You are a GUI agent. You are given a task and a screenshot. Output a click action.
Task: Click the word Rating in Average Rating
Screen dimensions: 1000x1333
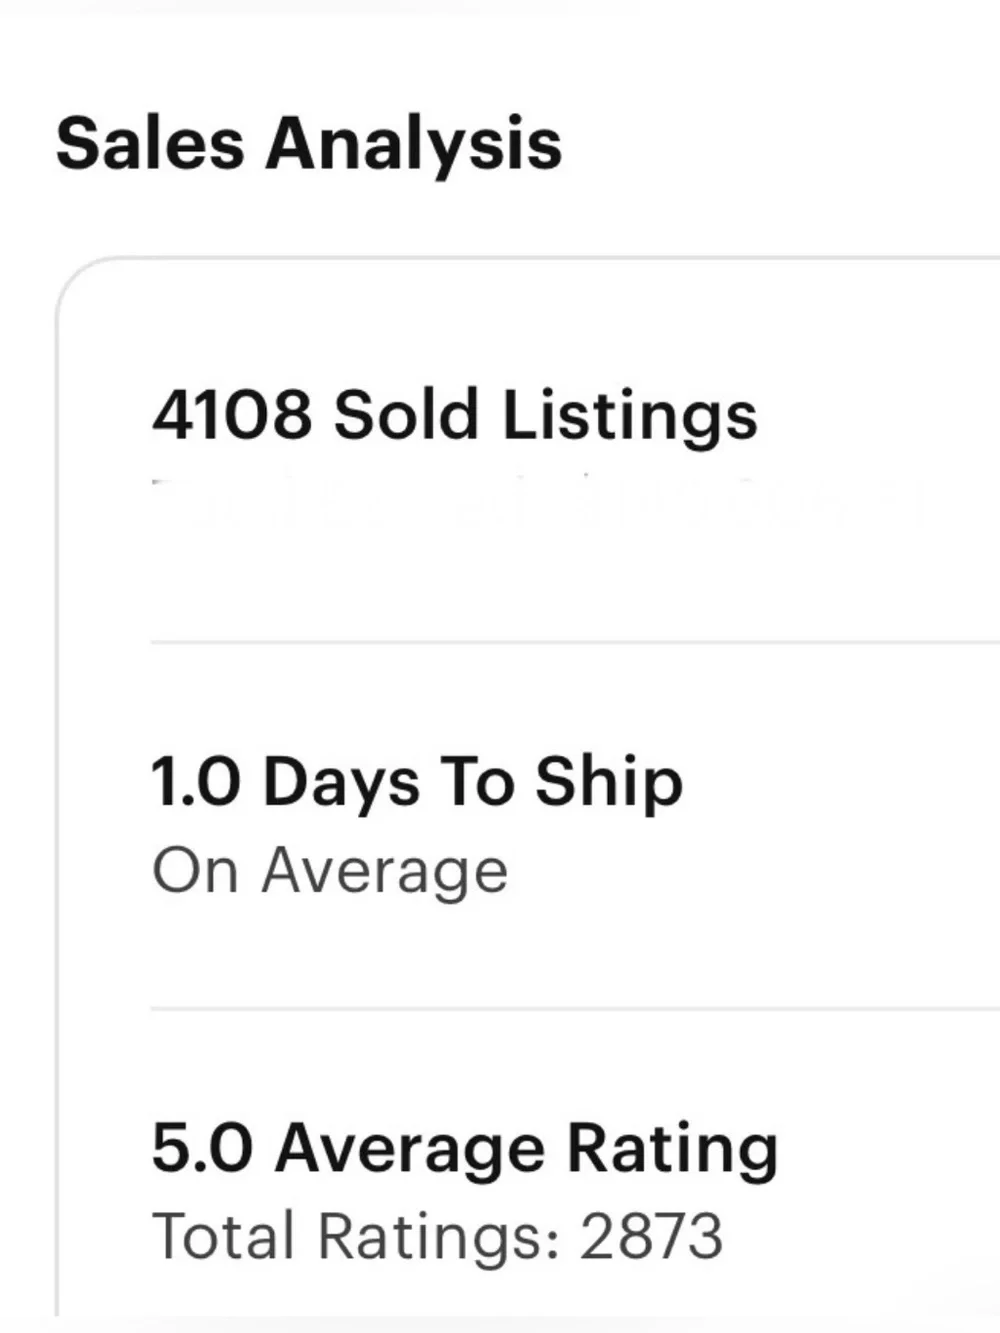[x=672, y=1150]
